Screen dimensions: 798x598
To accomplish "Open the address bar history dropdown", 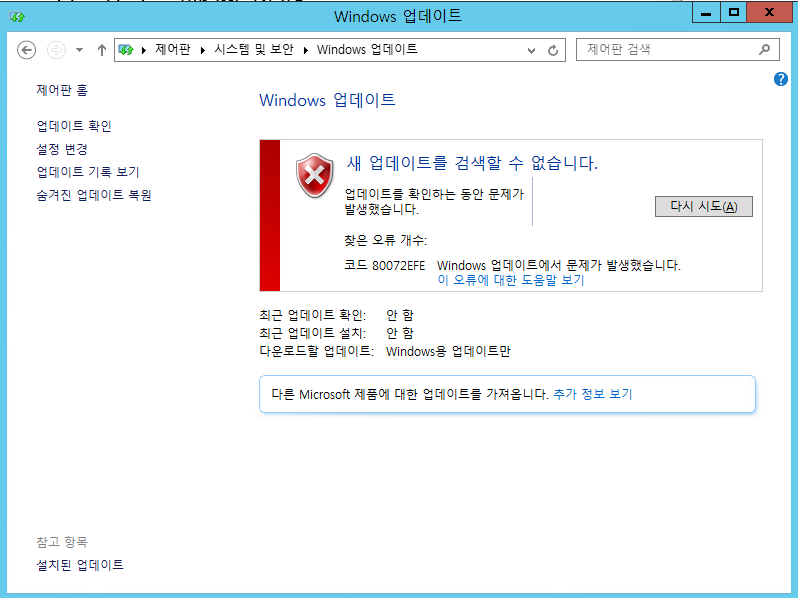I will pyautogui.click(x=531, y=50).
